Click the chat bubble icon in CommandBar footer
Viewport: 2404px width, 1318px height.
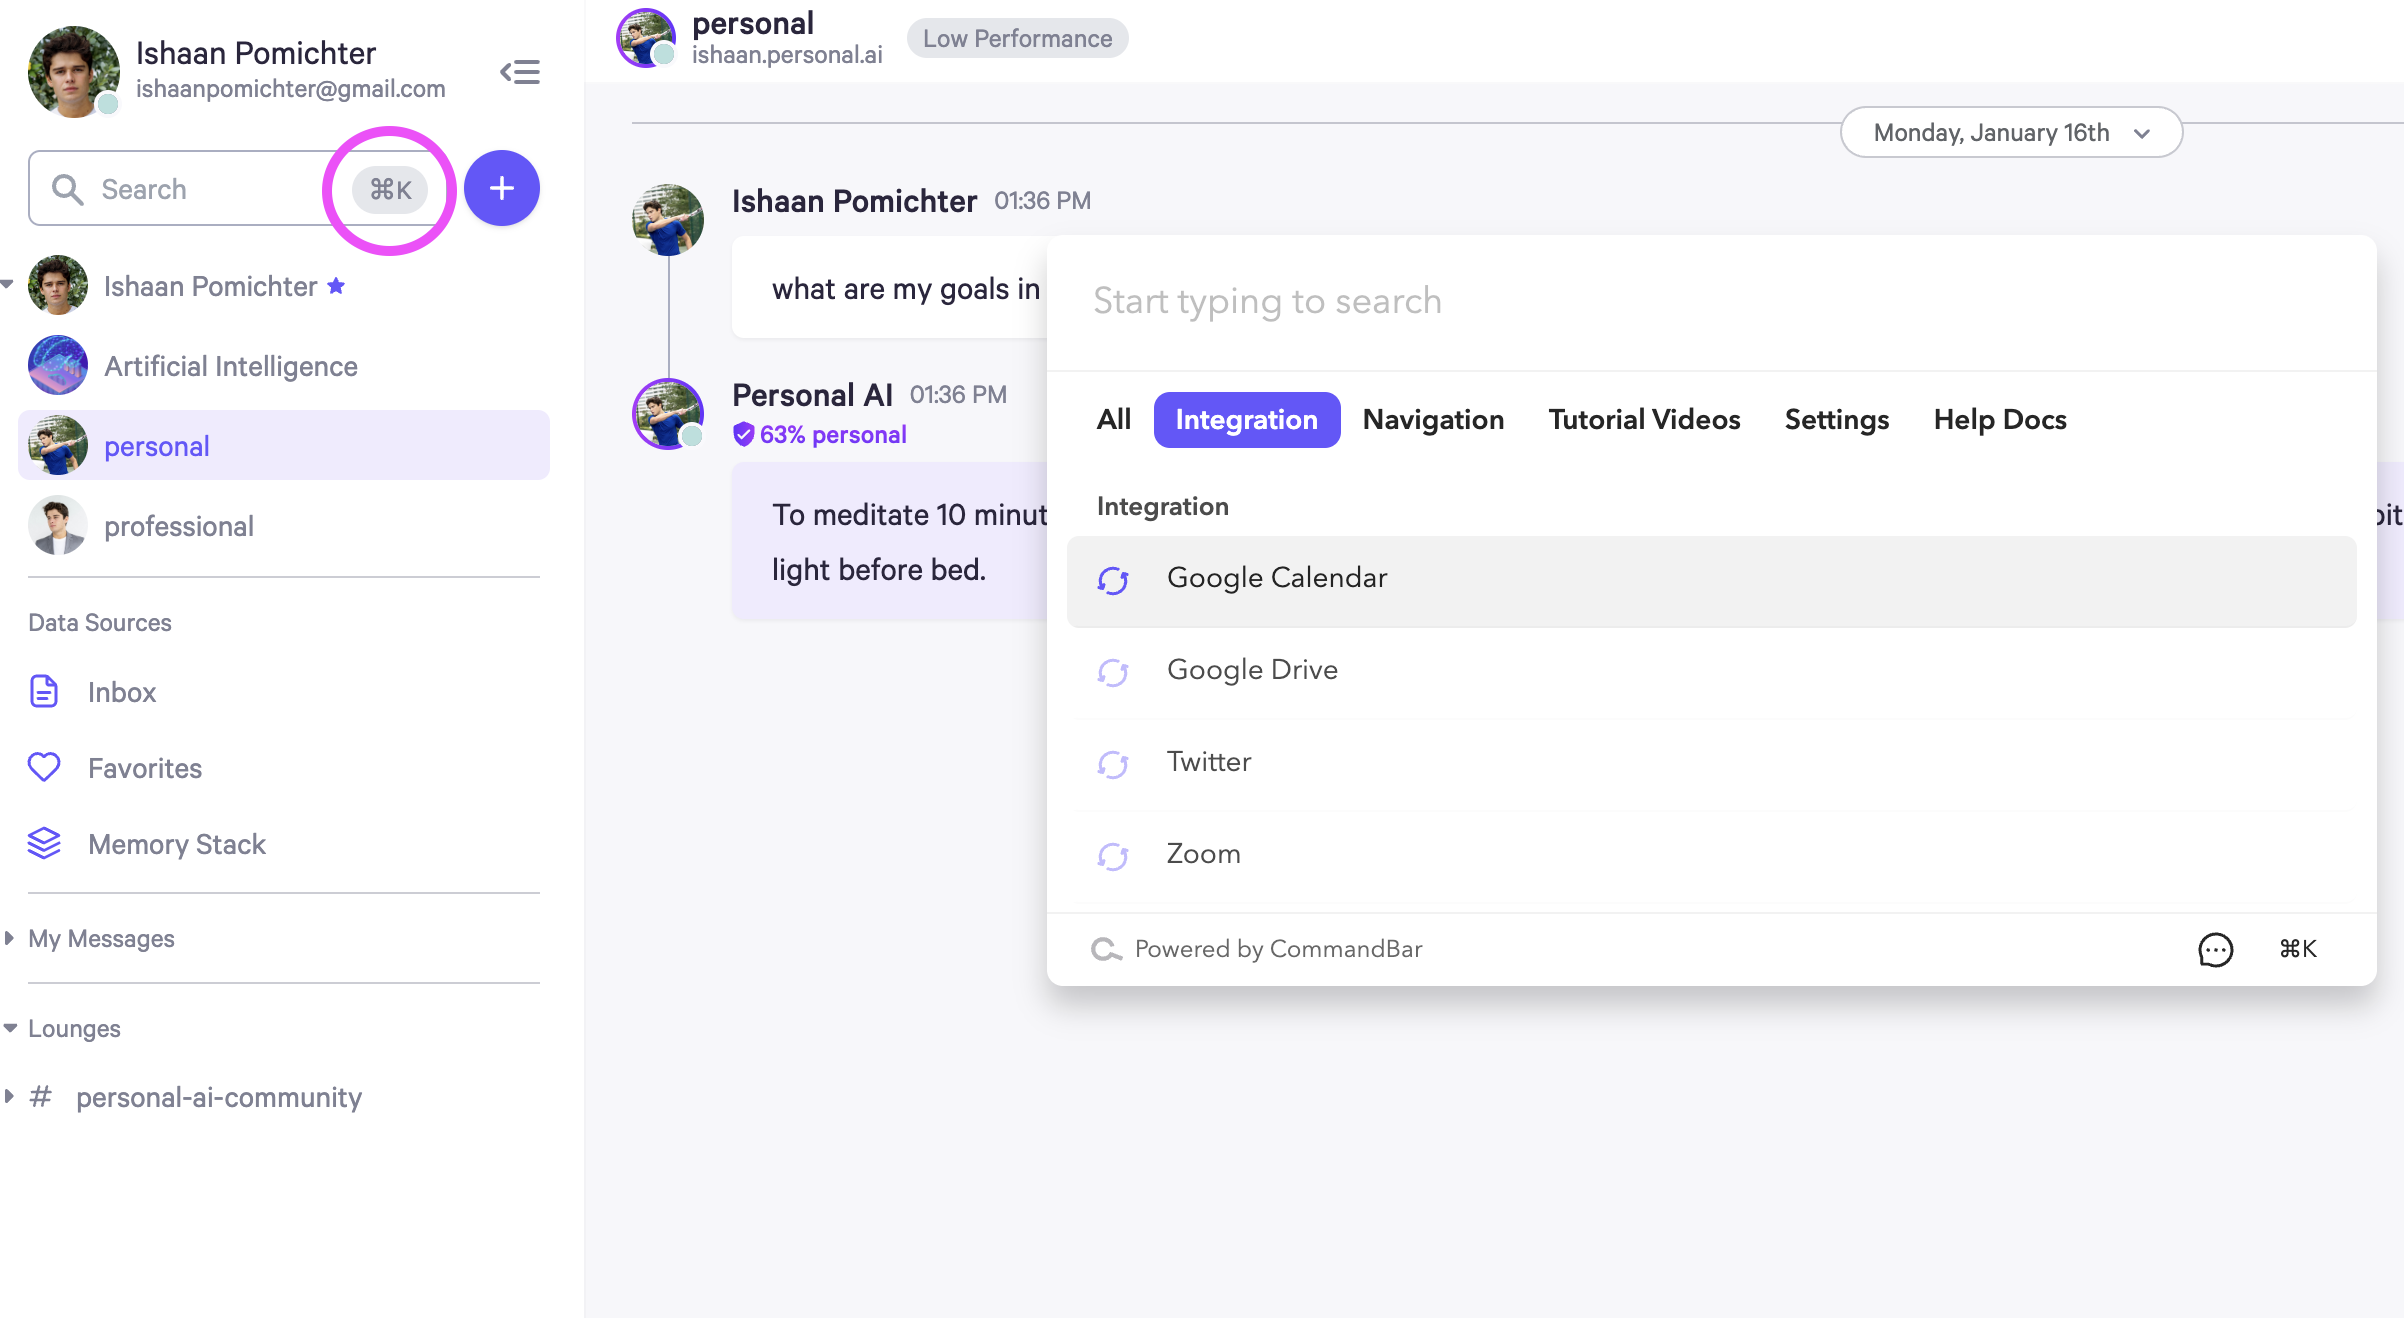(2215, 949)
